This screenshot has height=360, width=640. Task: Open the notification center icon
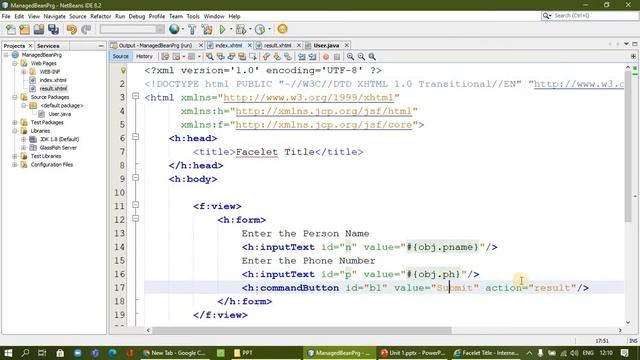point(625,353)
